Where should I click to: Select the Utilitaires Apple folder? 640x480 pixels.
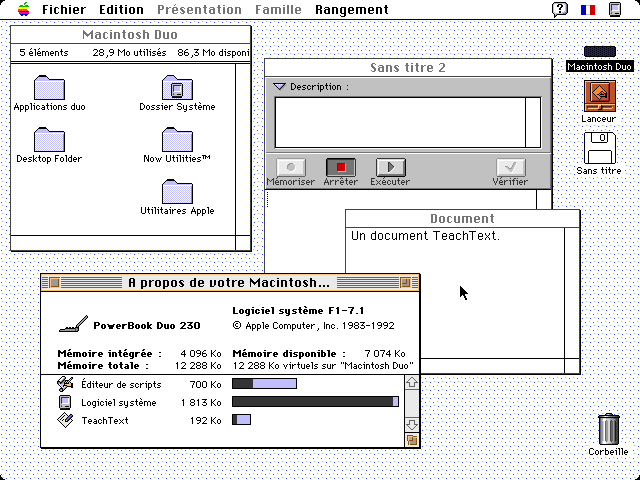pos(177,191)
